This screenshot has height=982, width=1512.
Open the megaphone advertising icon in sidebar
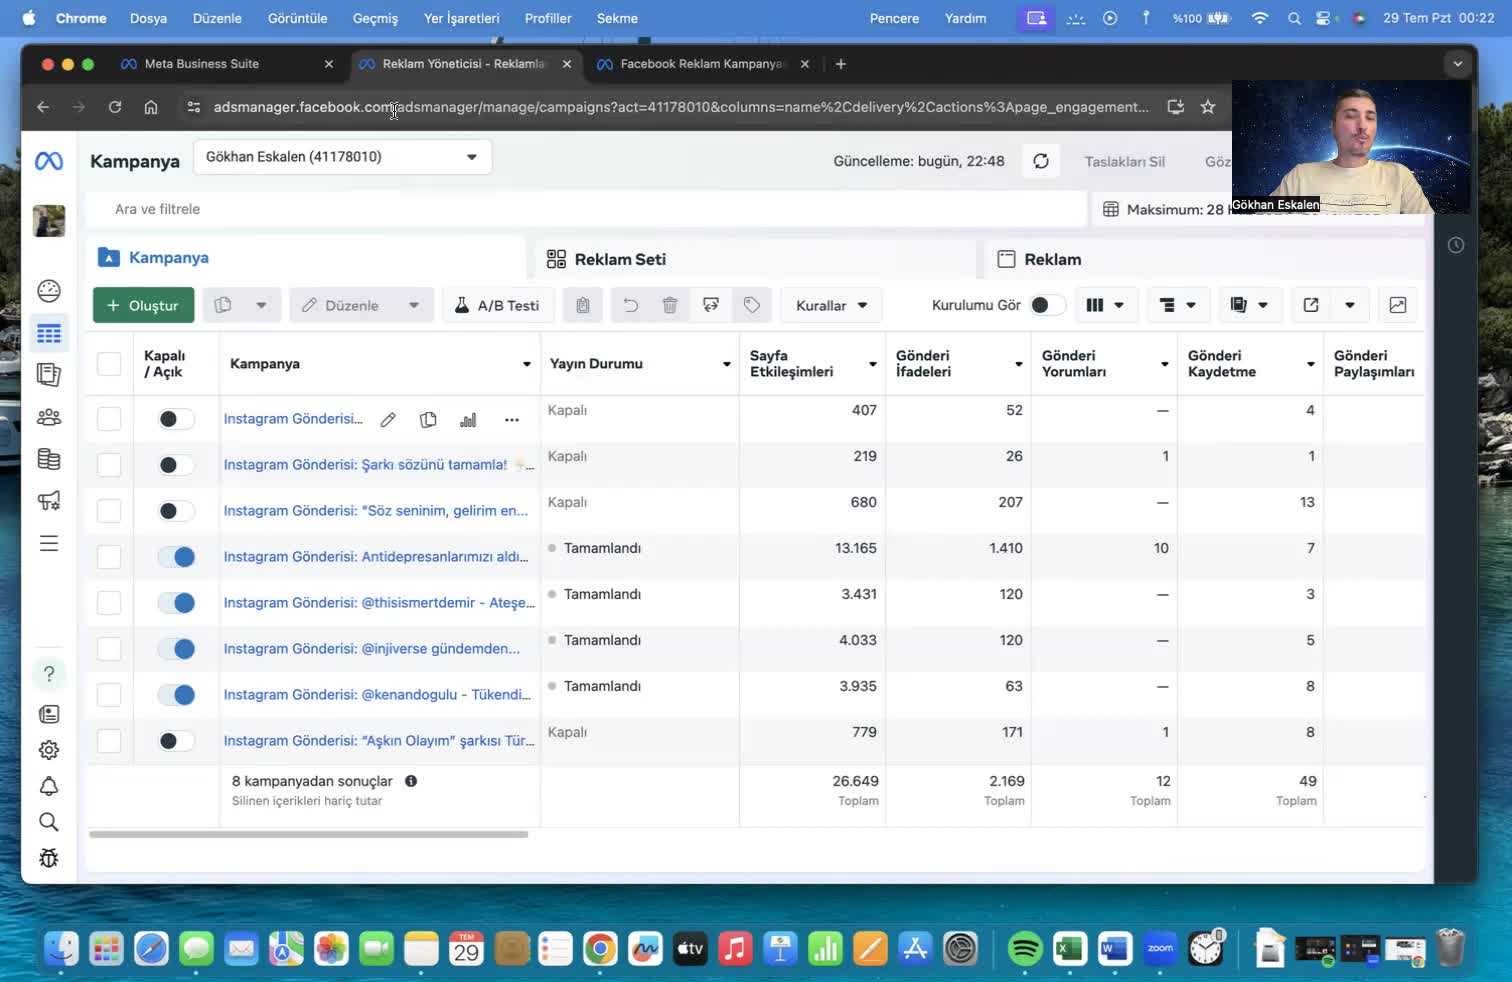49,500
